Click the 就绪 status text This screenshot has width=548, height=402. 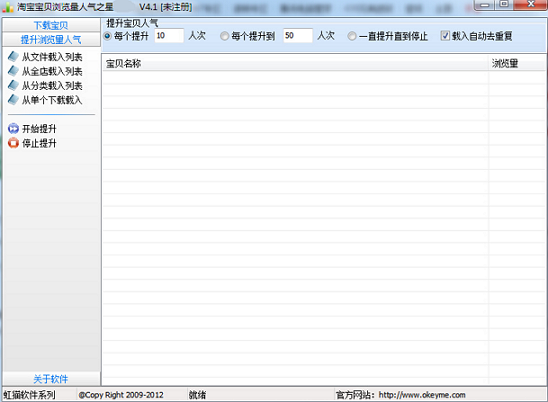197,395
